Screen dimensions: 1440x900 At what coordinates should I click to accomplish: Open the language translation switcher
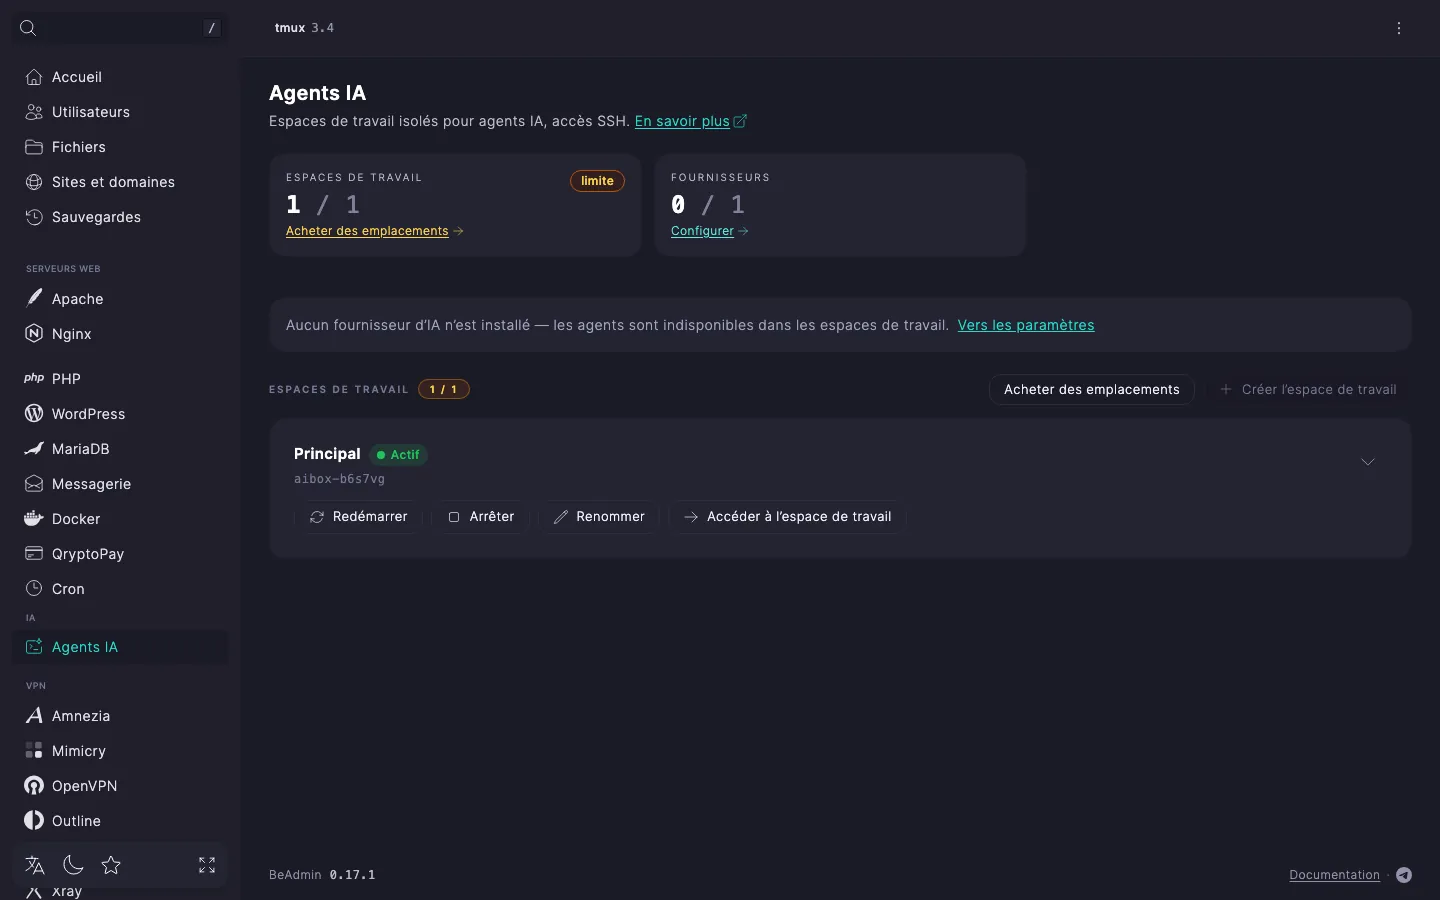coord(35,865)
